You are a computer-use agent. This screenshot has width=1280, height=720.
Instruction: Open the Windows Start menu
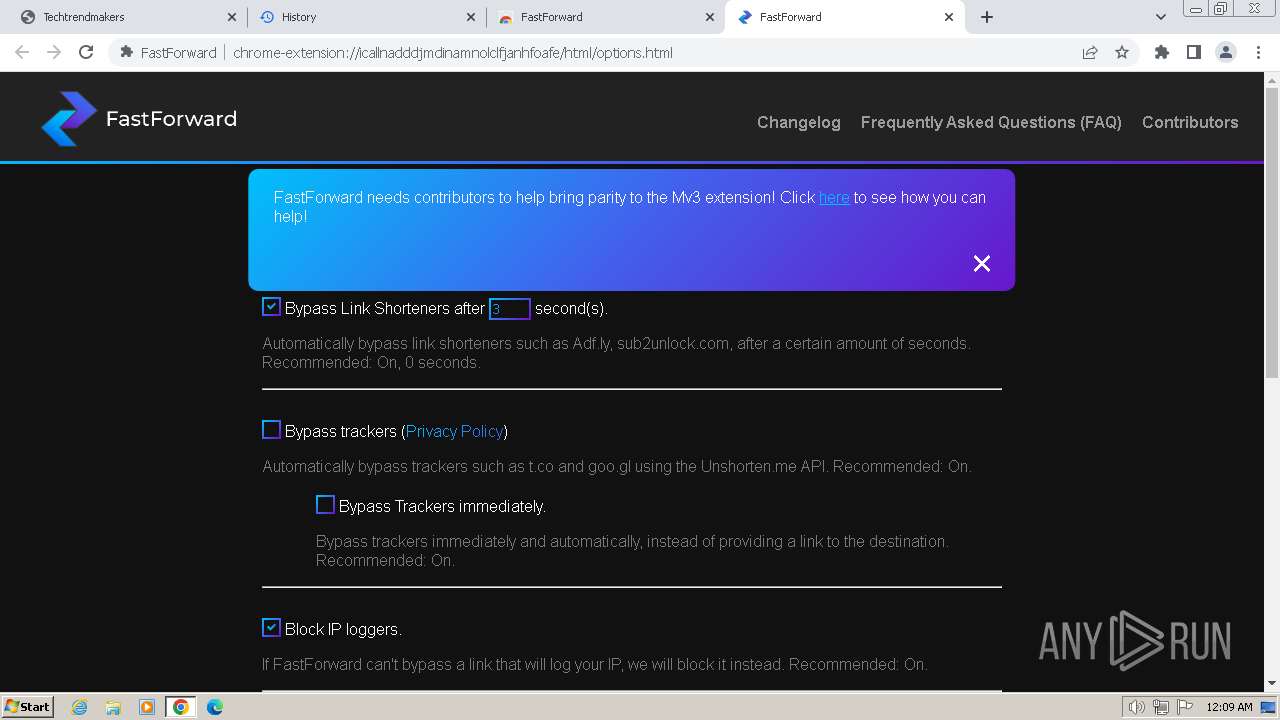[28, 706]
